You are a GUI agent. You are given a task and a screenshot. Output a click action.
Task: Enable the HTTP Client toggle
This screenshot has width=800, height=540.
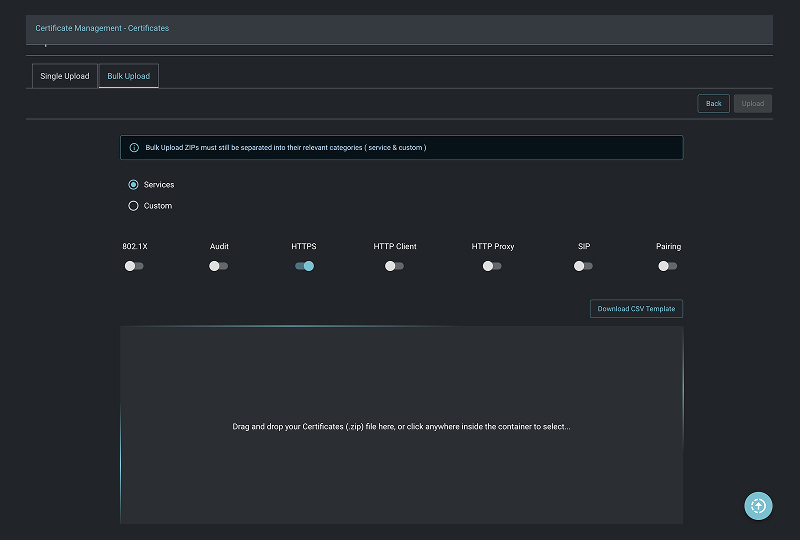pos(394,266)
